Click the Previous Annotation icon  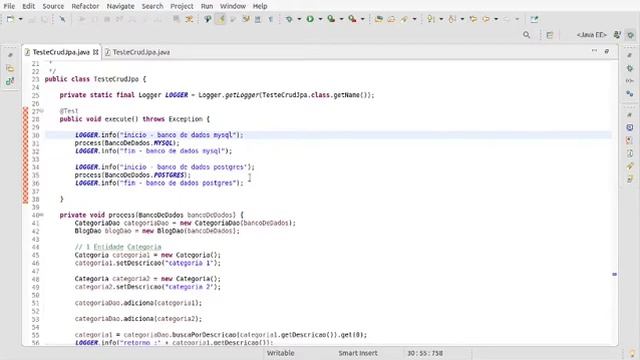pyautogui.click(x=452, y=19)
